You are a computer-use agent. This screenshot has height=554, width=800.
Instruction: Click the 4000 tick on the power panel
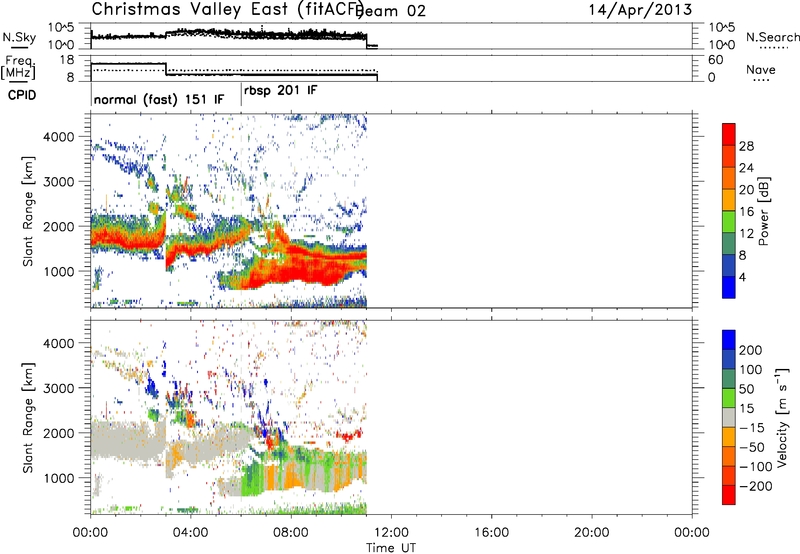(58, 137)
